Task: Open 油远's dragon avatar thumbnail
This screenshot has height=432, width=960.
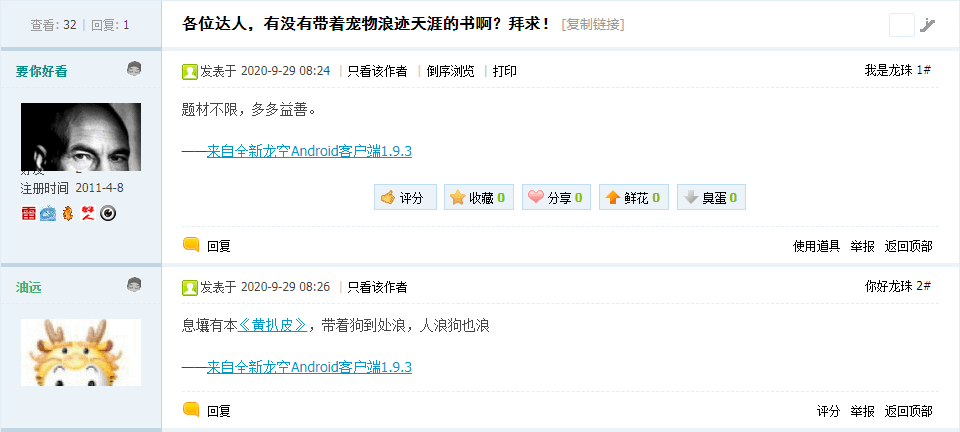Action: pos(81,352)
